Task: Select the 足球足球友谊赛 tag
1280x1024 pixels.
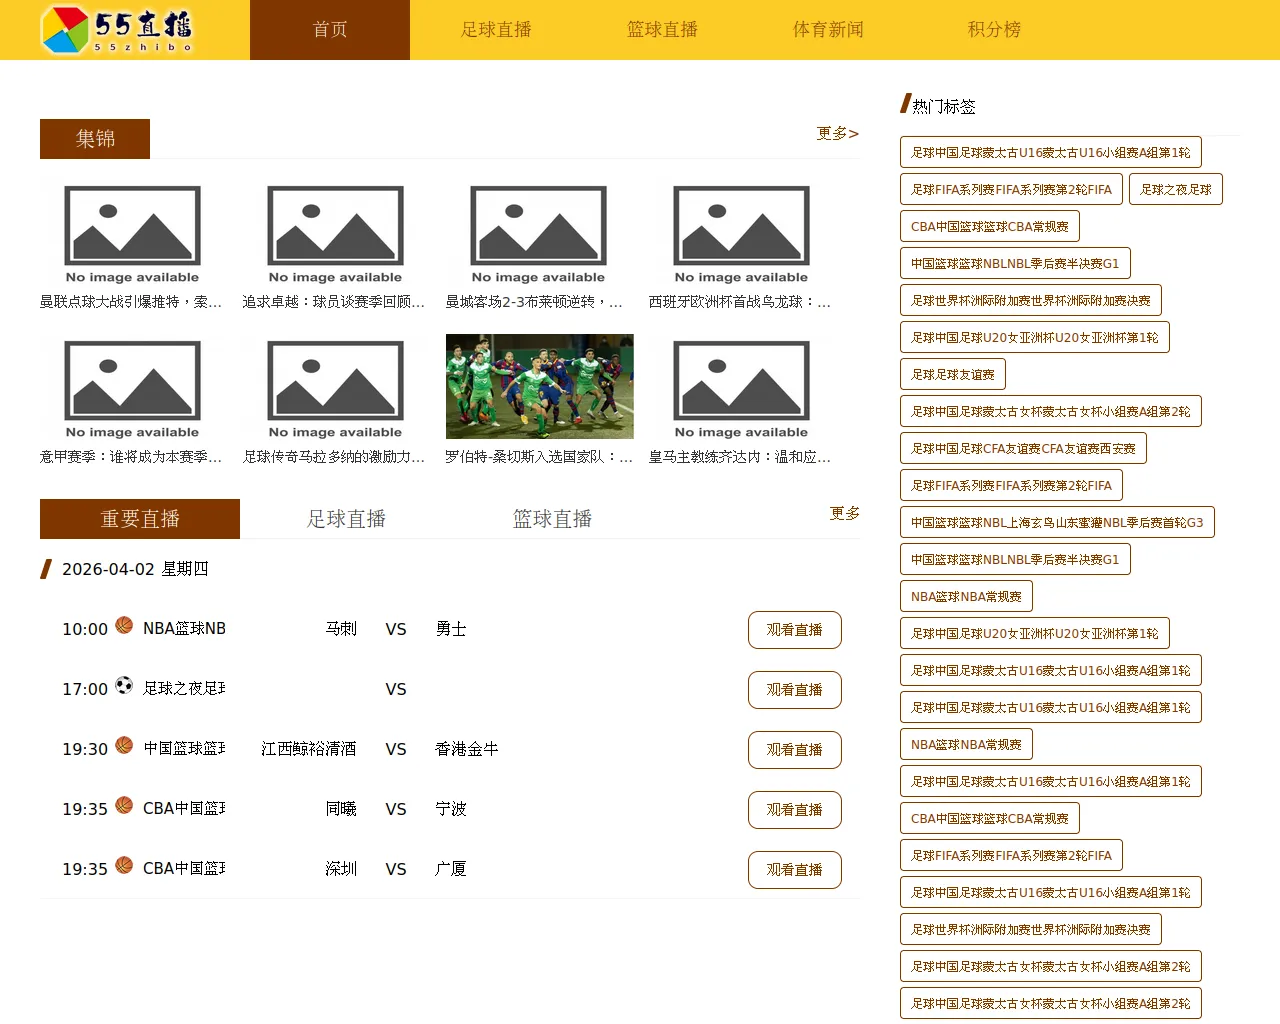Action: point(952,375)
